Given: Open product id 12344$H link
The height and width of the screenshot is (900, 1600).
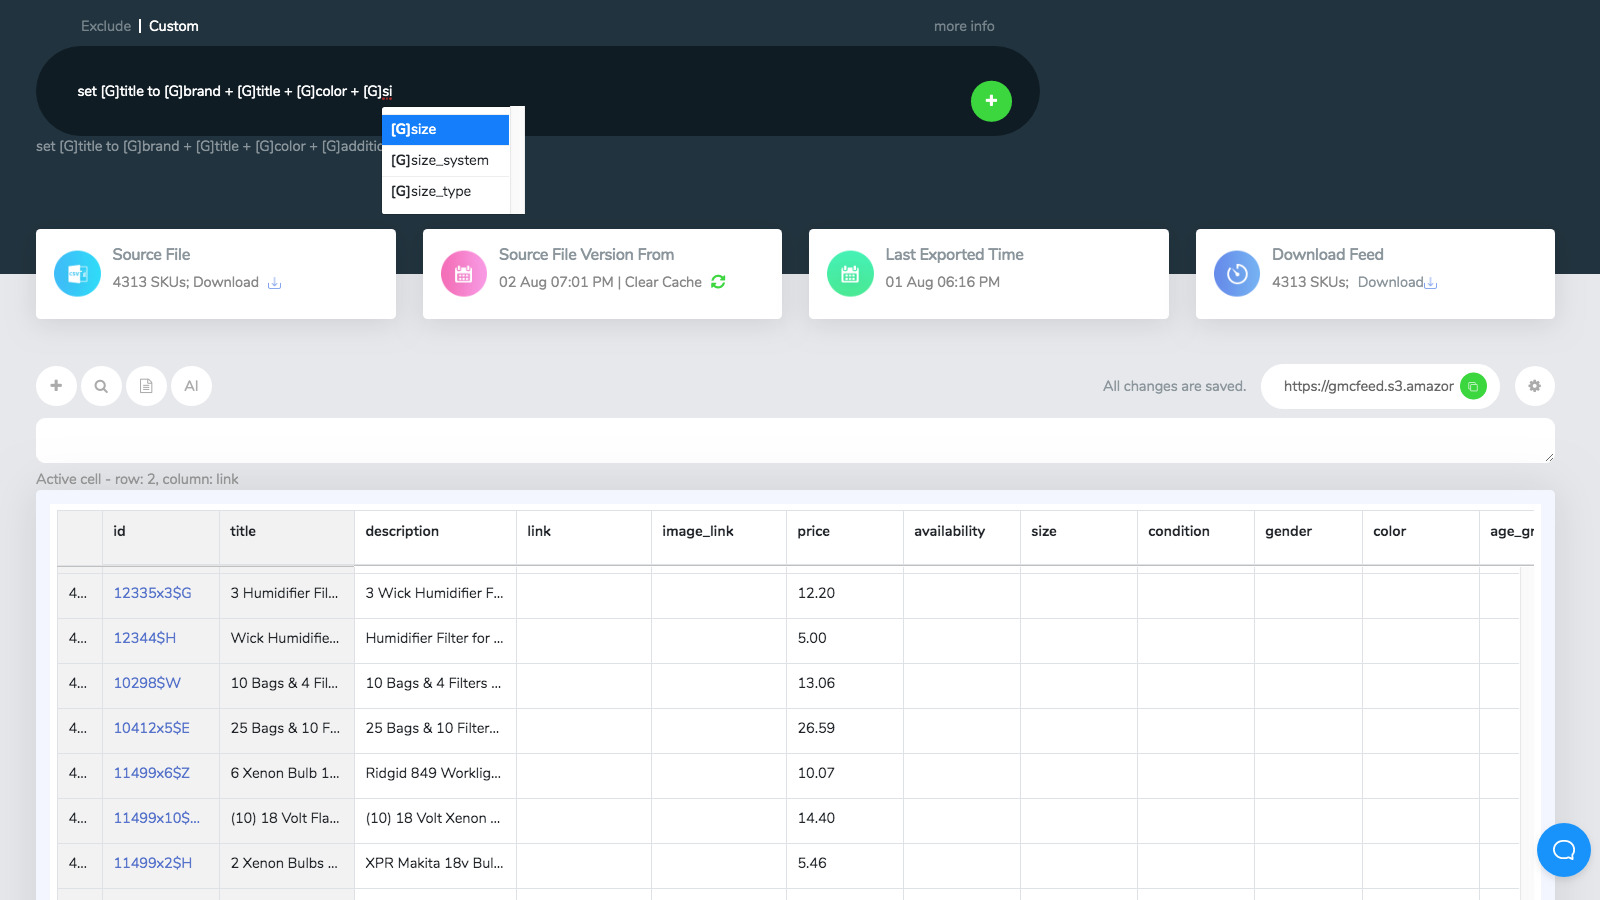Looking at the screenshot, I should pos(144,638).
